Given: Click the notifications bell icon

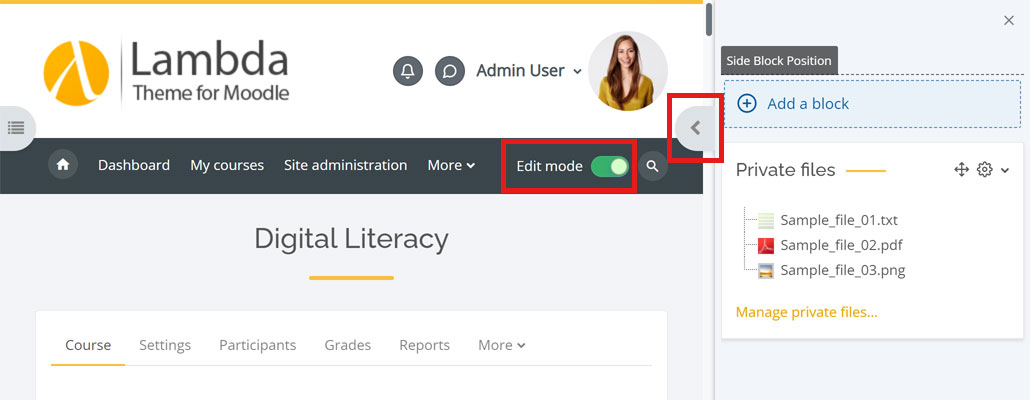Looking at the screenshot, I should click(x=408, y=72).
